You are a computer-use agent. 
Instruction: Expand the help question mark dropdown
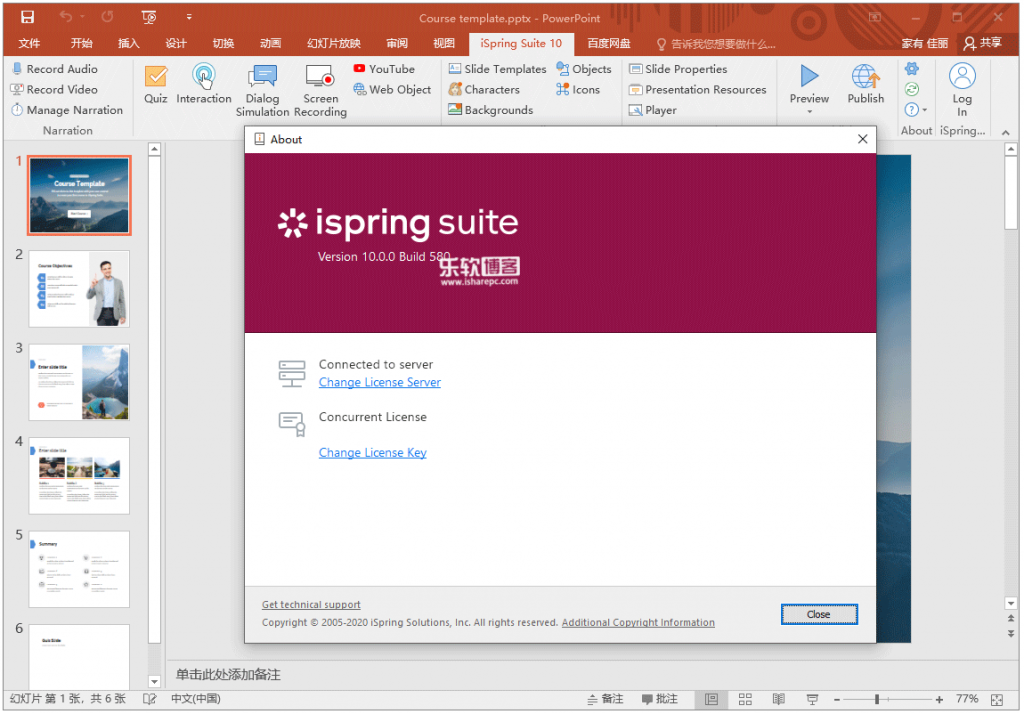[924, 110]
